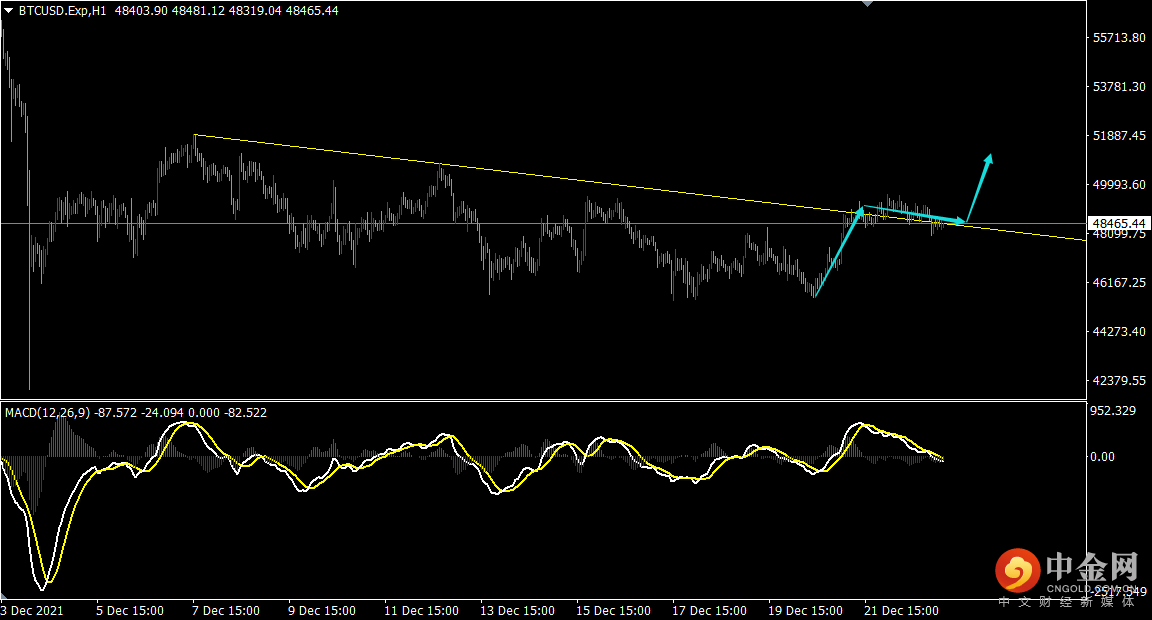Click the 3 Dec 2021 date label
The height and width of the screenshot is (620, 1152).
pos(32,610)
